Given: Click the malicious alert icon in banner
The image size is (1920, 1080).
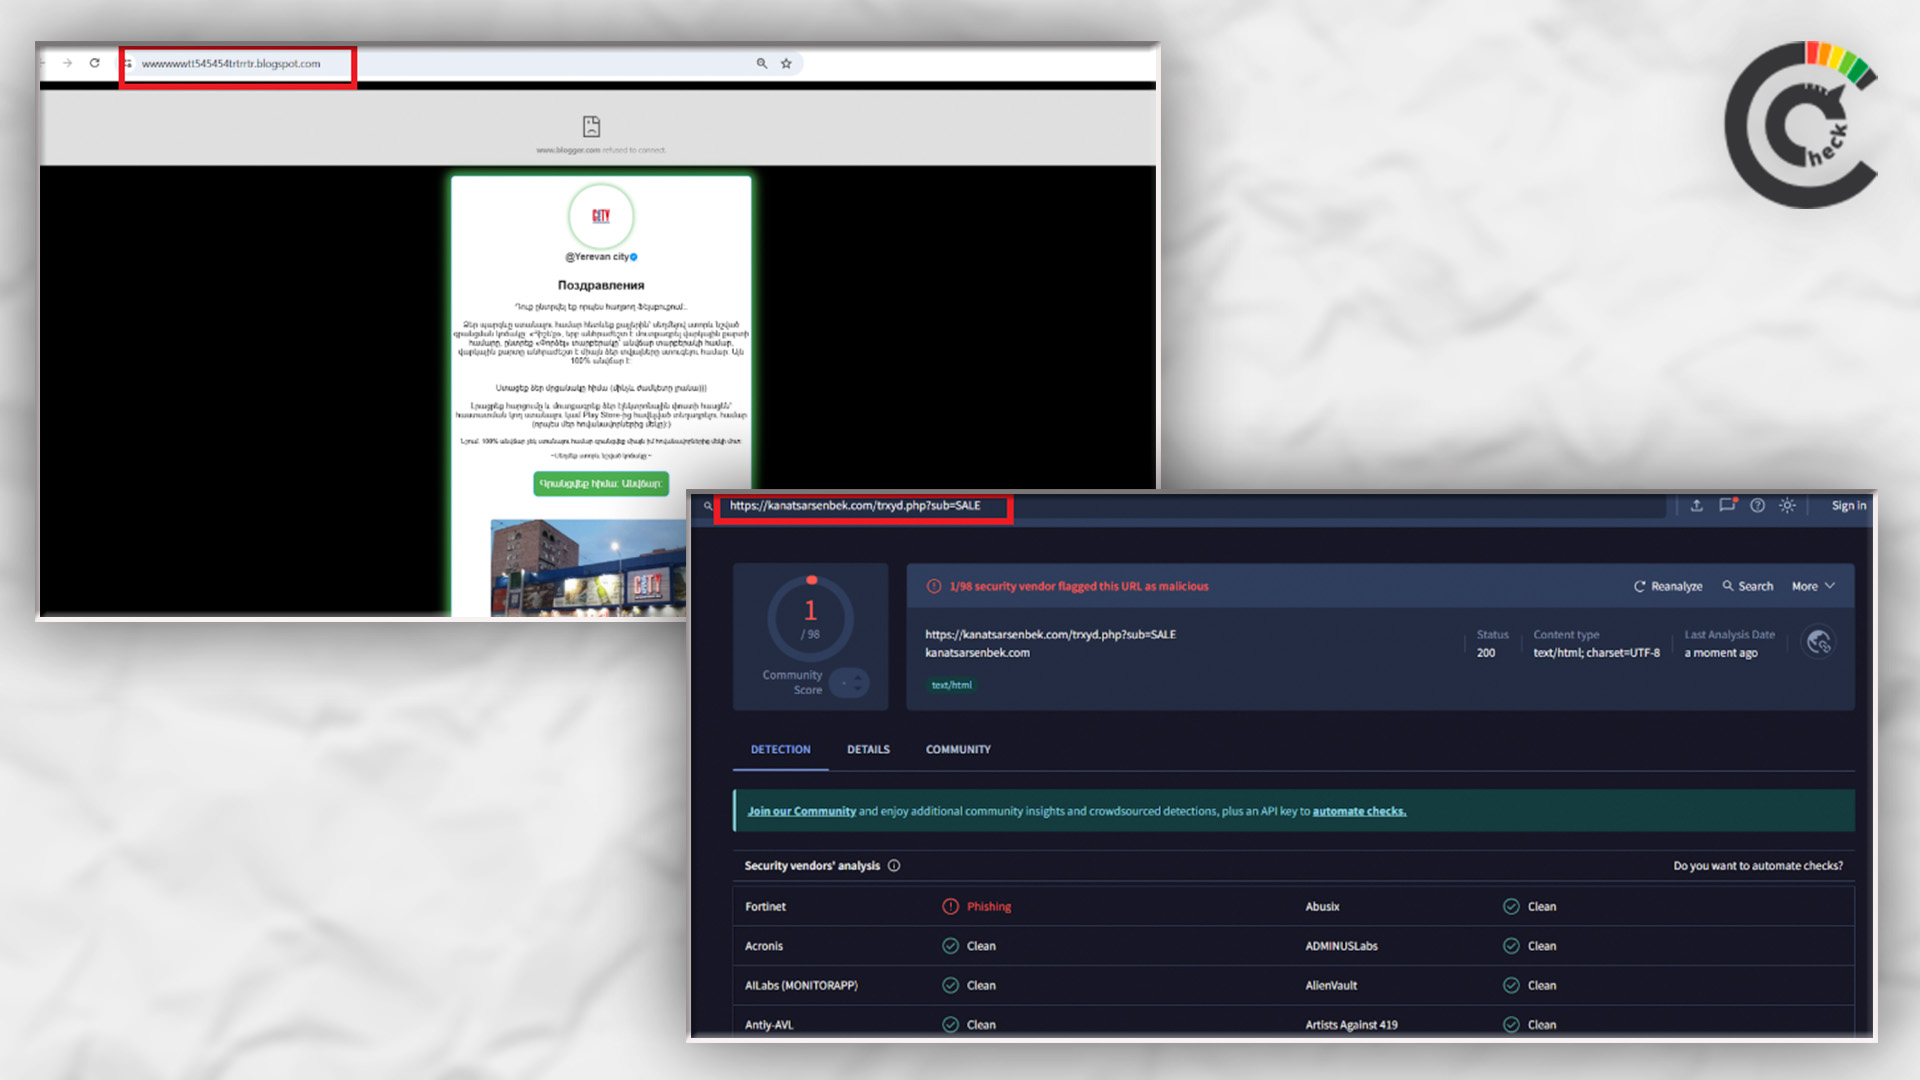Looking at the screenshot, I should pos(933,587).
